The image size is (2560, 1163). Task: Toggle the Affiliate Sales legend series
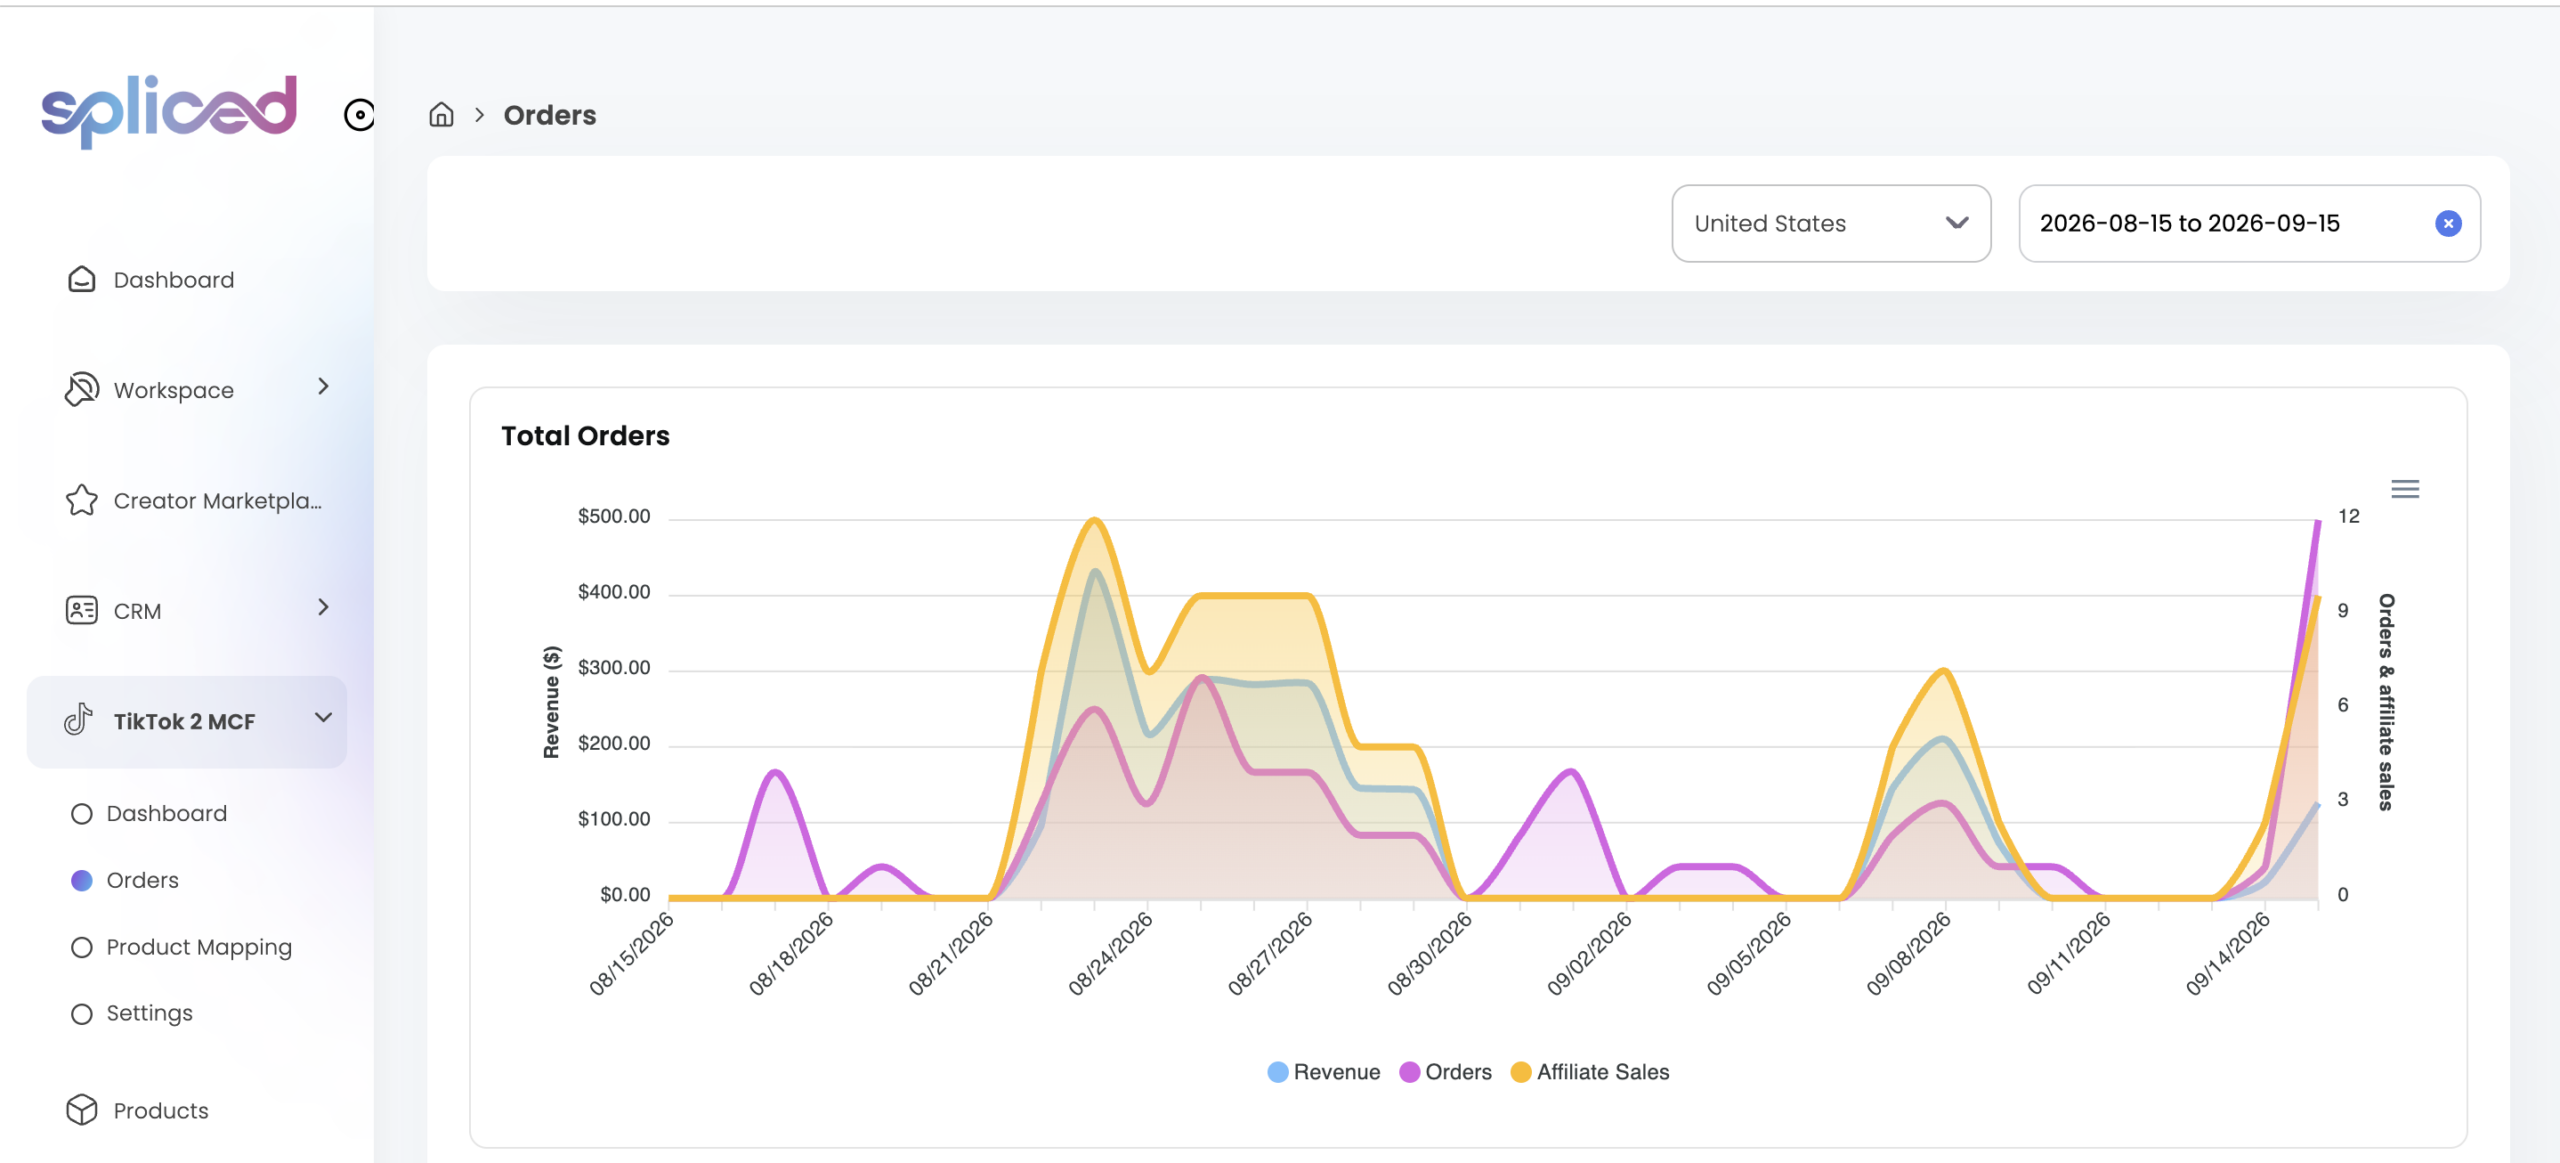pyautogui.click(x=1590, y=1072)
